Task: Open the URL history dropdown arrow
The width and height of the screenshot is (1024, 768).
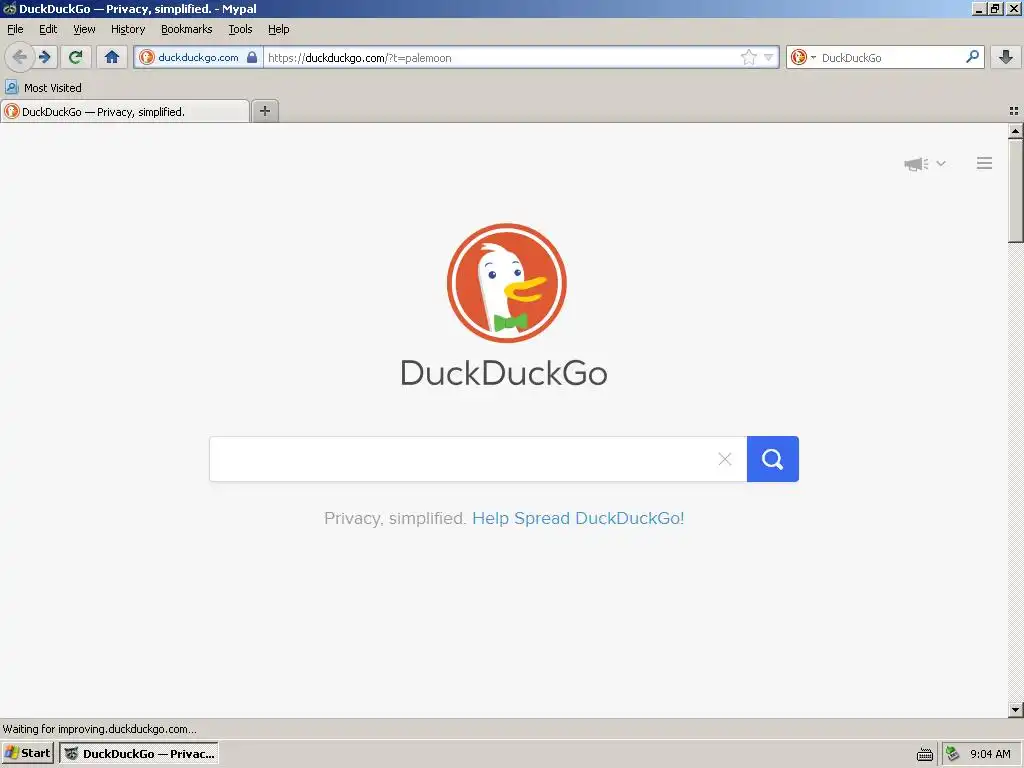Action: point(769,57)
